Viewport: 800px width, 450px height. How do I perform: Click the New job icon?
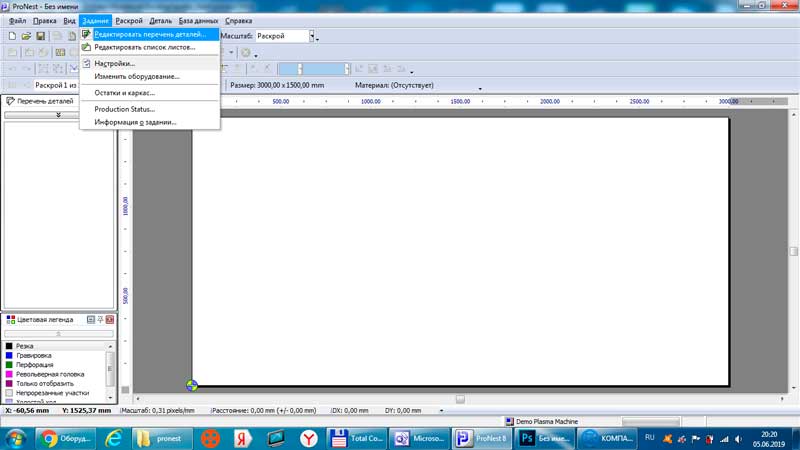(12, 36)
